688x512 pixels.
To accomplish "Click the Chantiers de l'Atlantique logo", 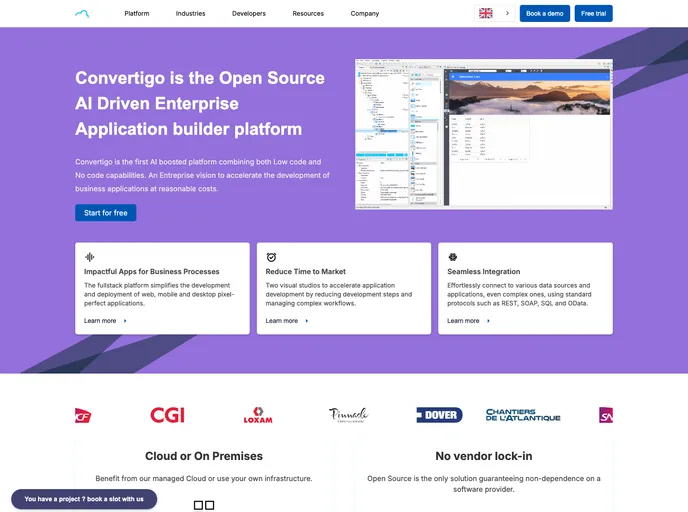I will tap(523, 415).
